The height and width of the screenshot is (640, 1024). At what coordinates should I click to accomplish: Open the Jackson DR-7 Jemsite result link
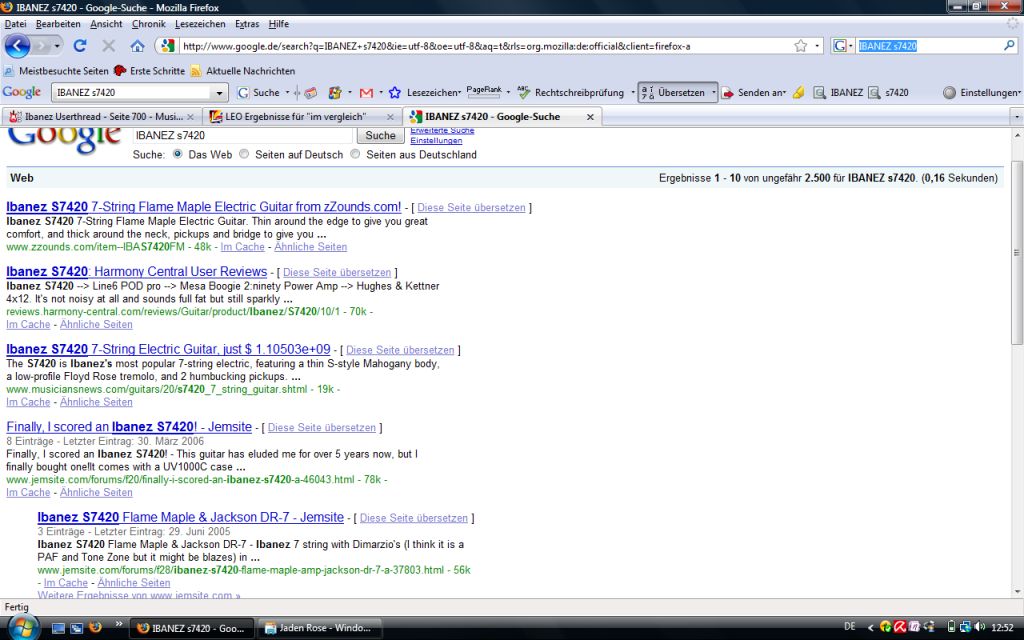(x=191, y=517)
